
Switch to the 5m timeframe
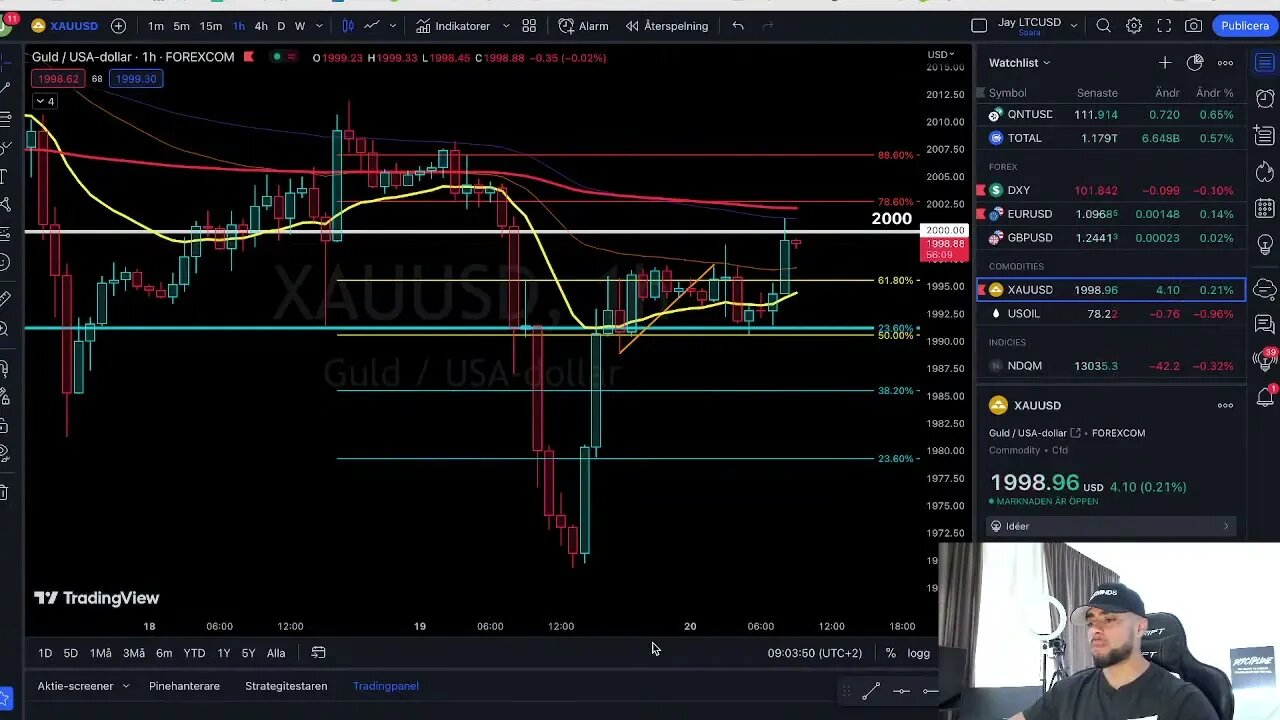click(x=181, y=26)
